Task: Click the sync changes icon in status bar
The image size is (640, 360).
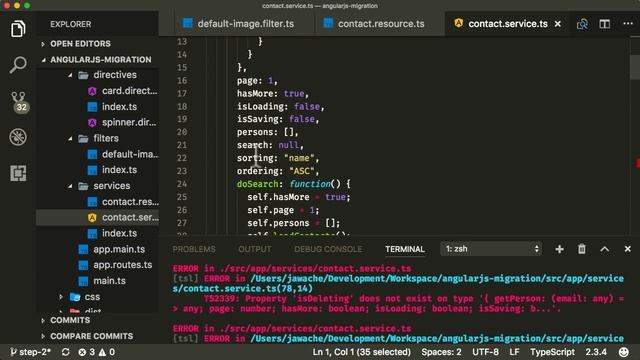Action: coord(65,352)
